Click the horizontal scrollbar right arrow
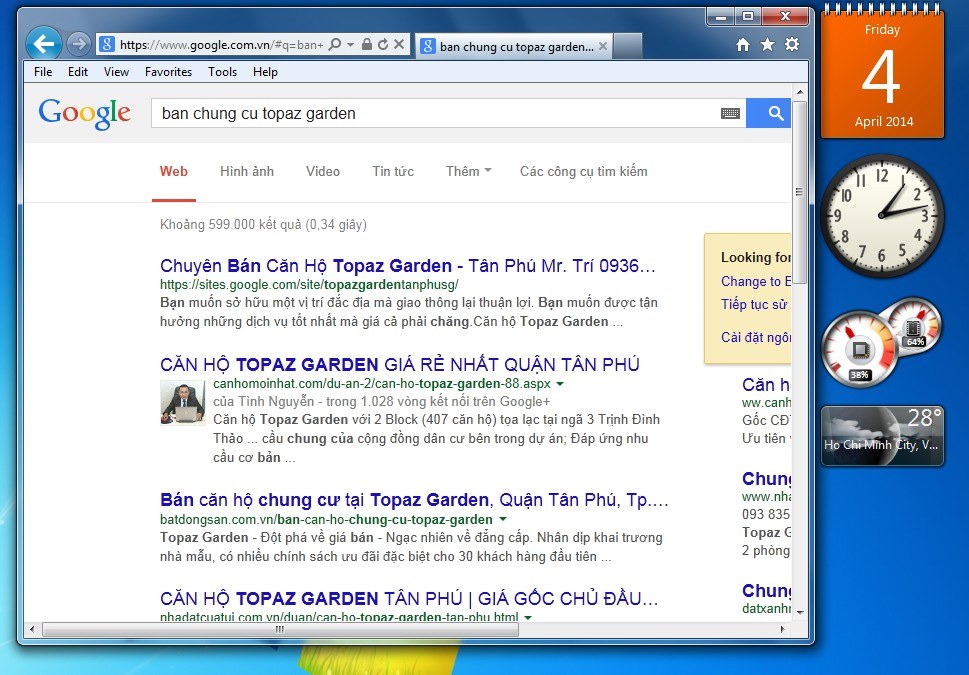969x675 pixels. click(783, 629)
